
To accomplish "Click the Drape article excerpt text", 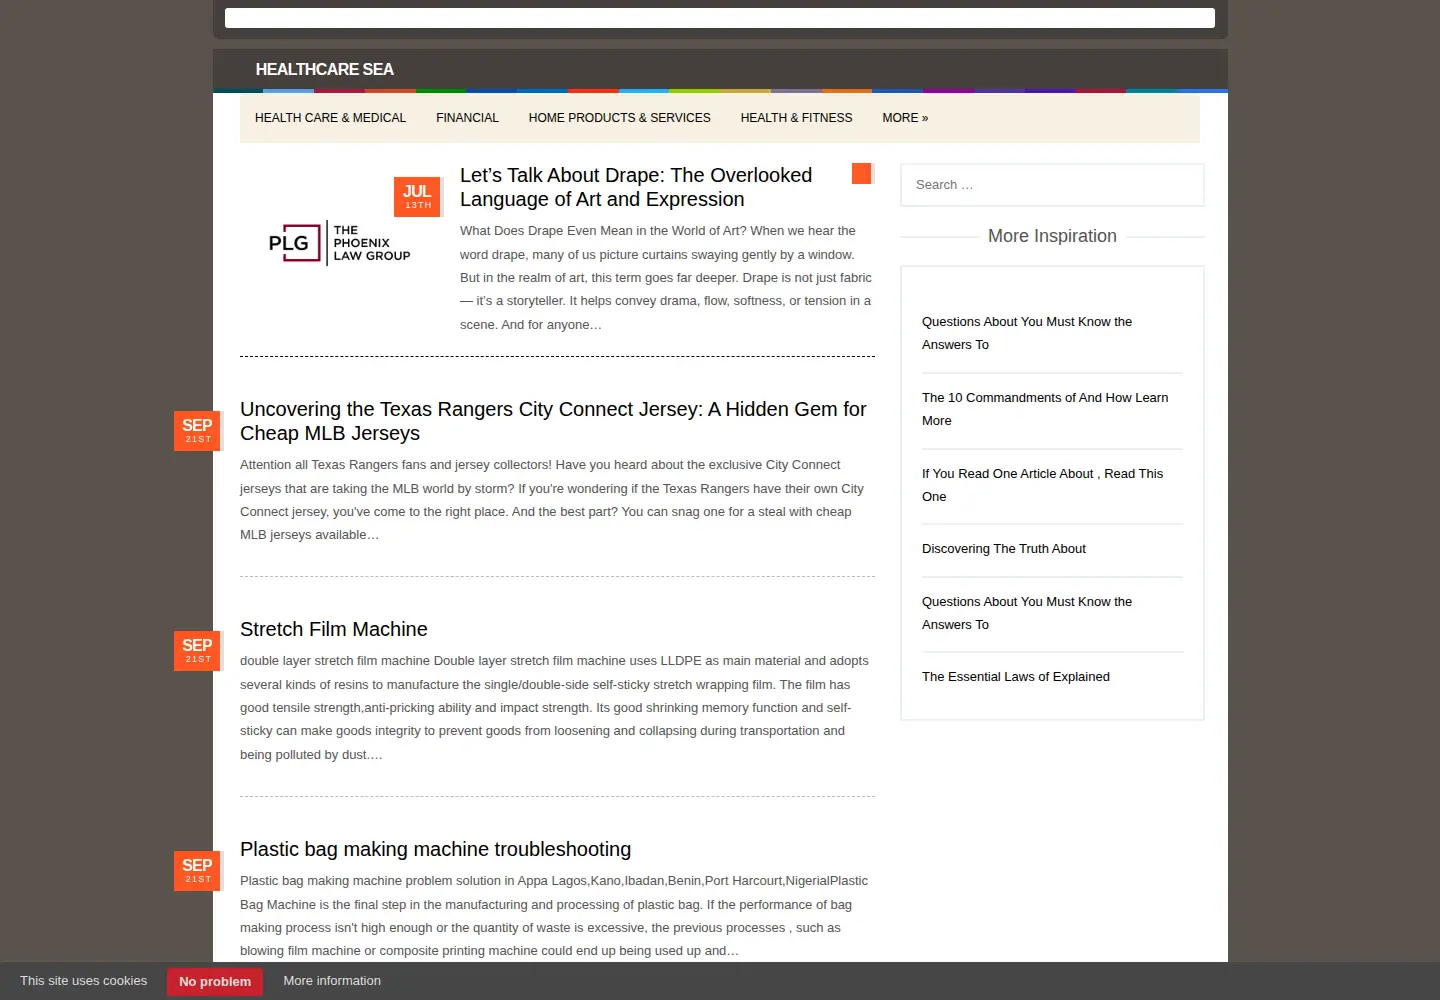I will click(x=666, y=278).
